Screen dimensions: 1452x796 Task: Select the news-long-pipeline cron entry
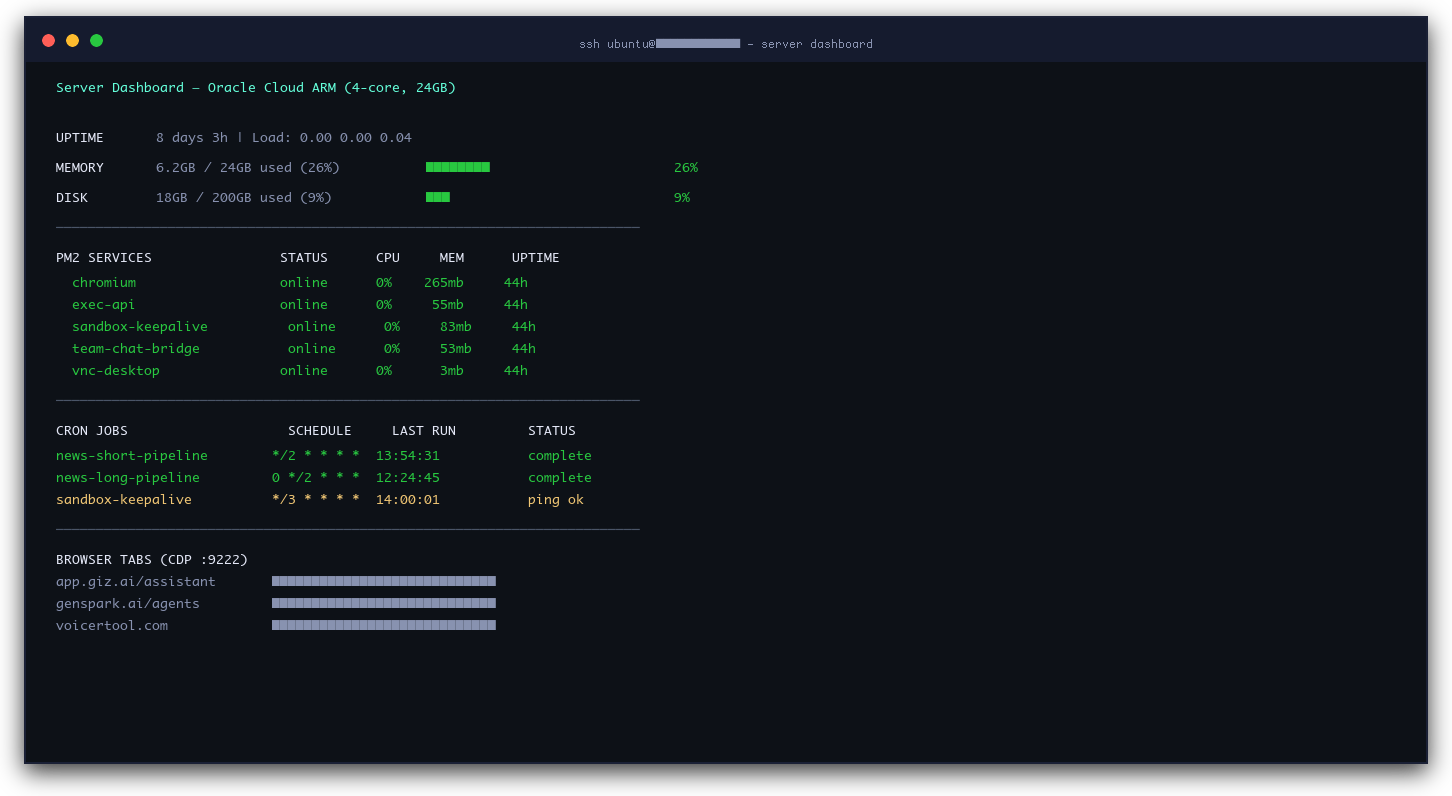[x=127, y=477]
